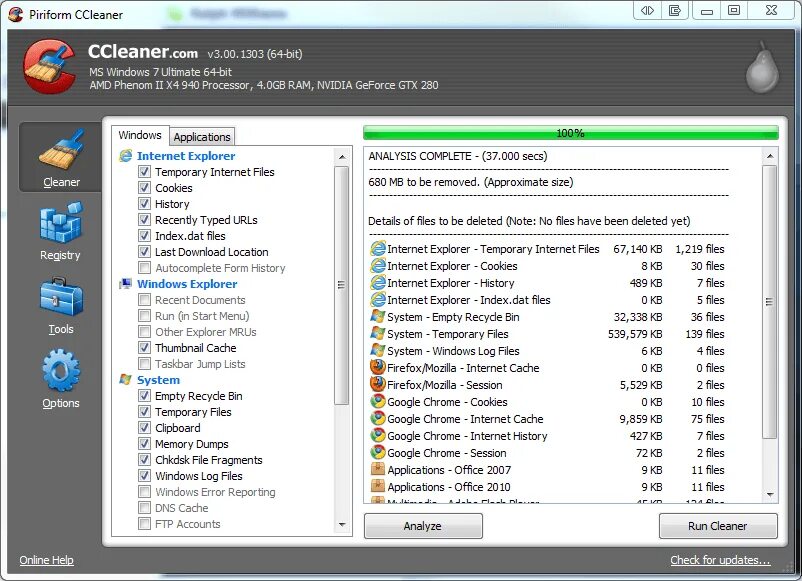Click Windows icon beside Empty Recycle Bin result
This screenshot has height=581, width=802.
point(377,317)
